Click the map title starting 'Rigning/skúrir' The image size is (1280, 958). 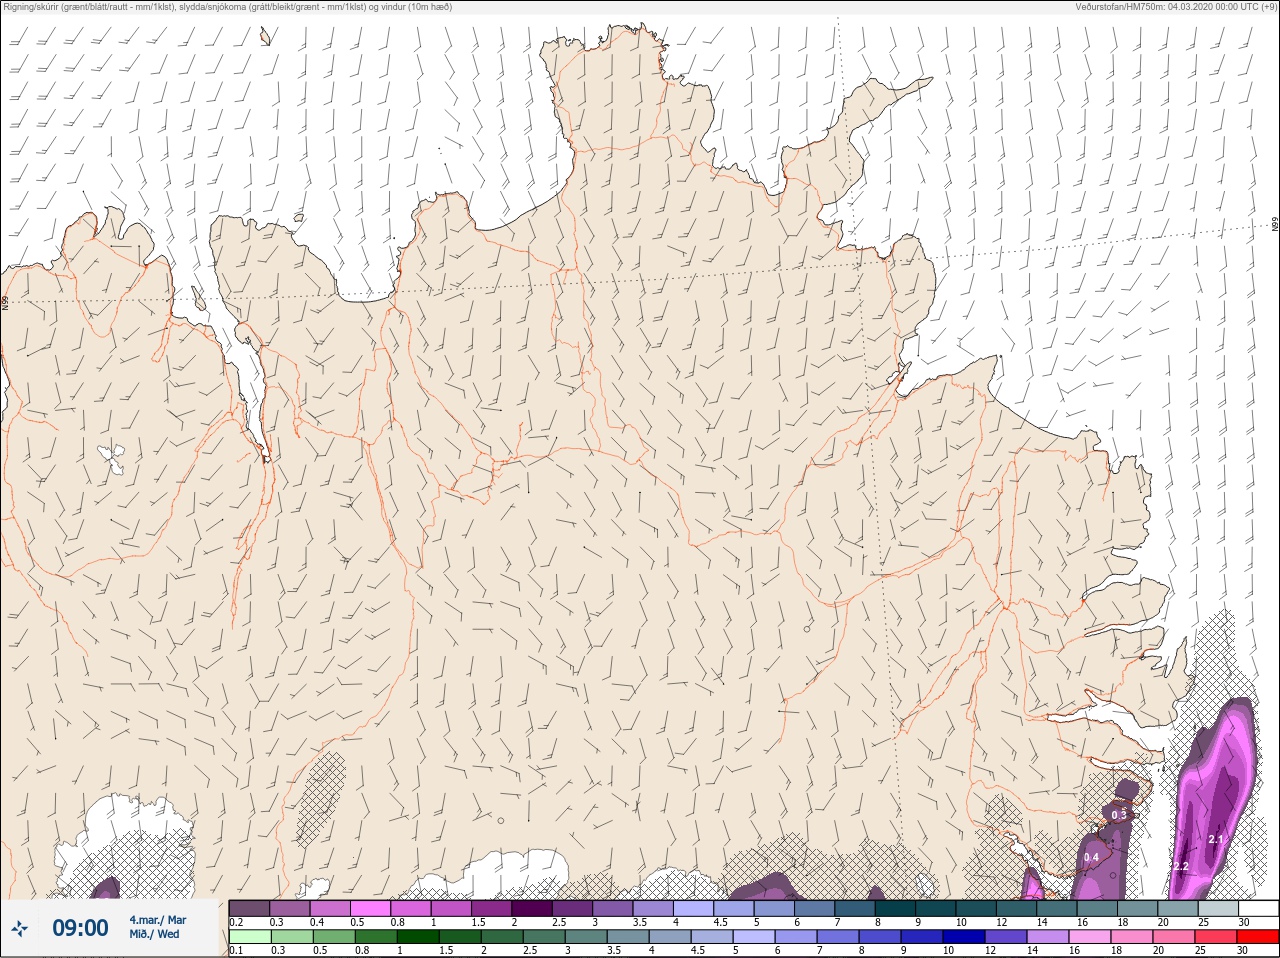tap(227, 7)
